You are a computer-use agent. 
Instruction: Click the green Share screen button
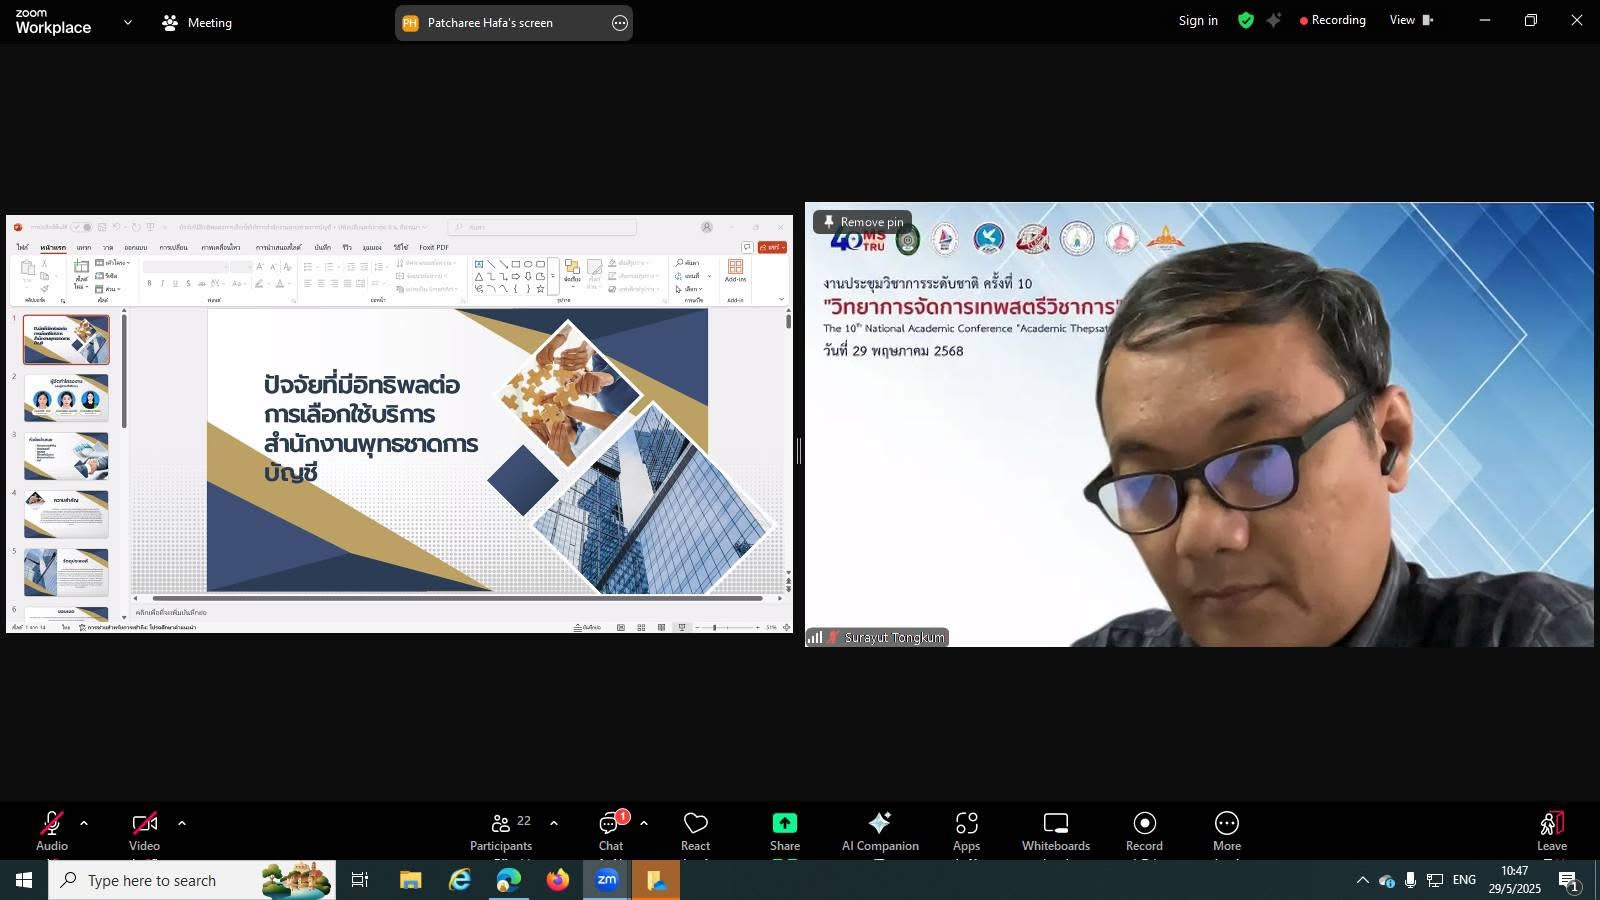click(784, 831)
